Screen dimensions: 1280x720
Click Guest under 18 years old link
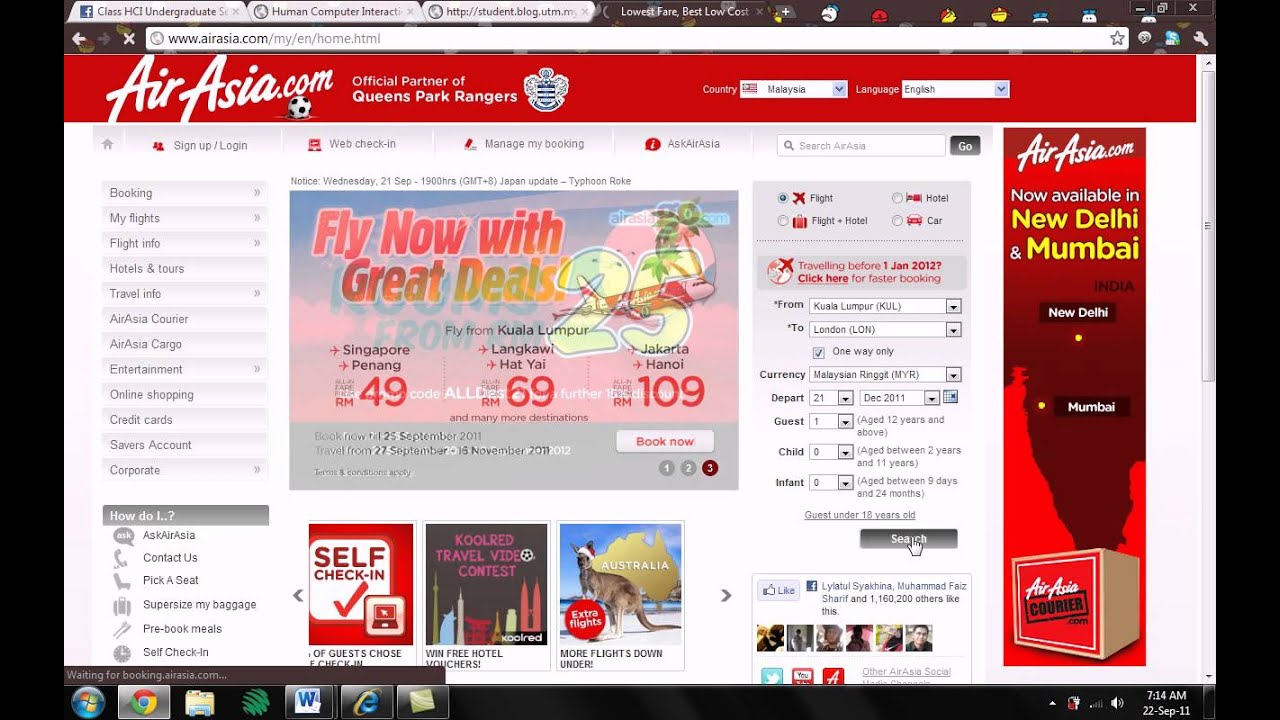pos(860,515)
